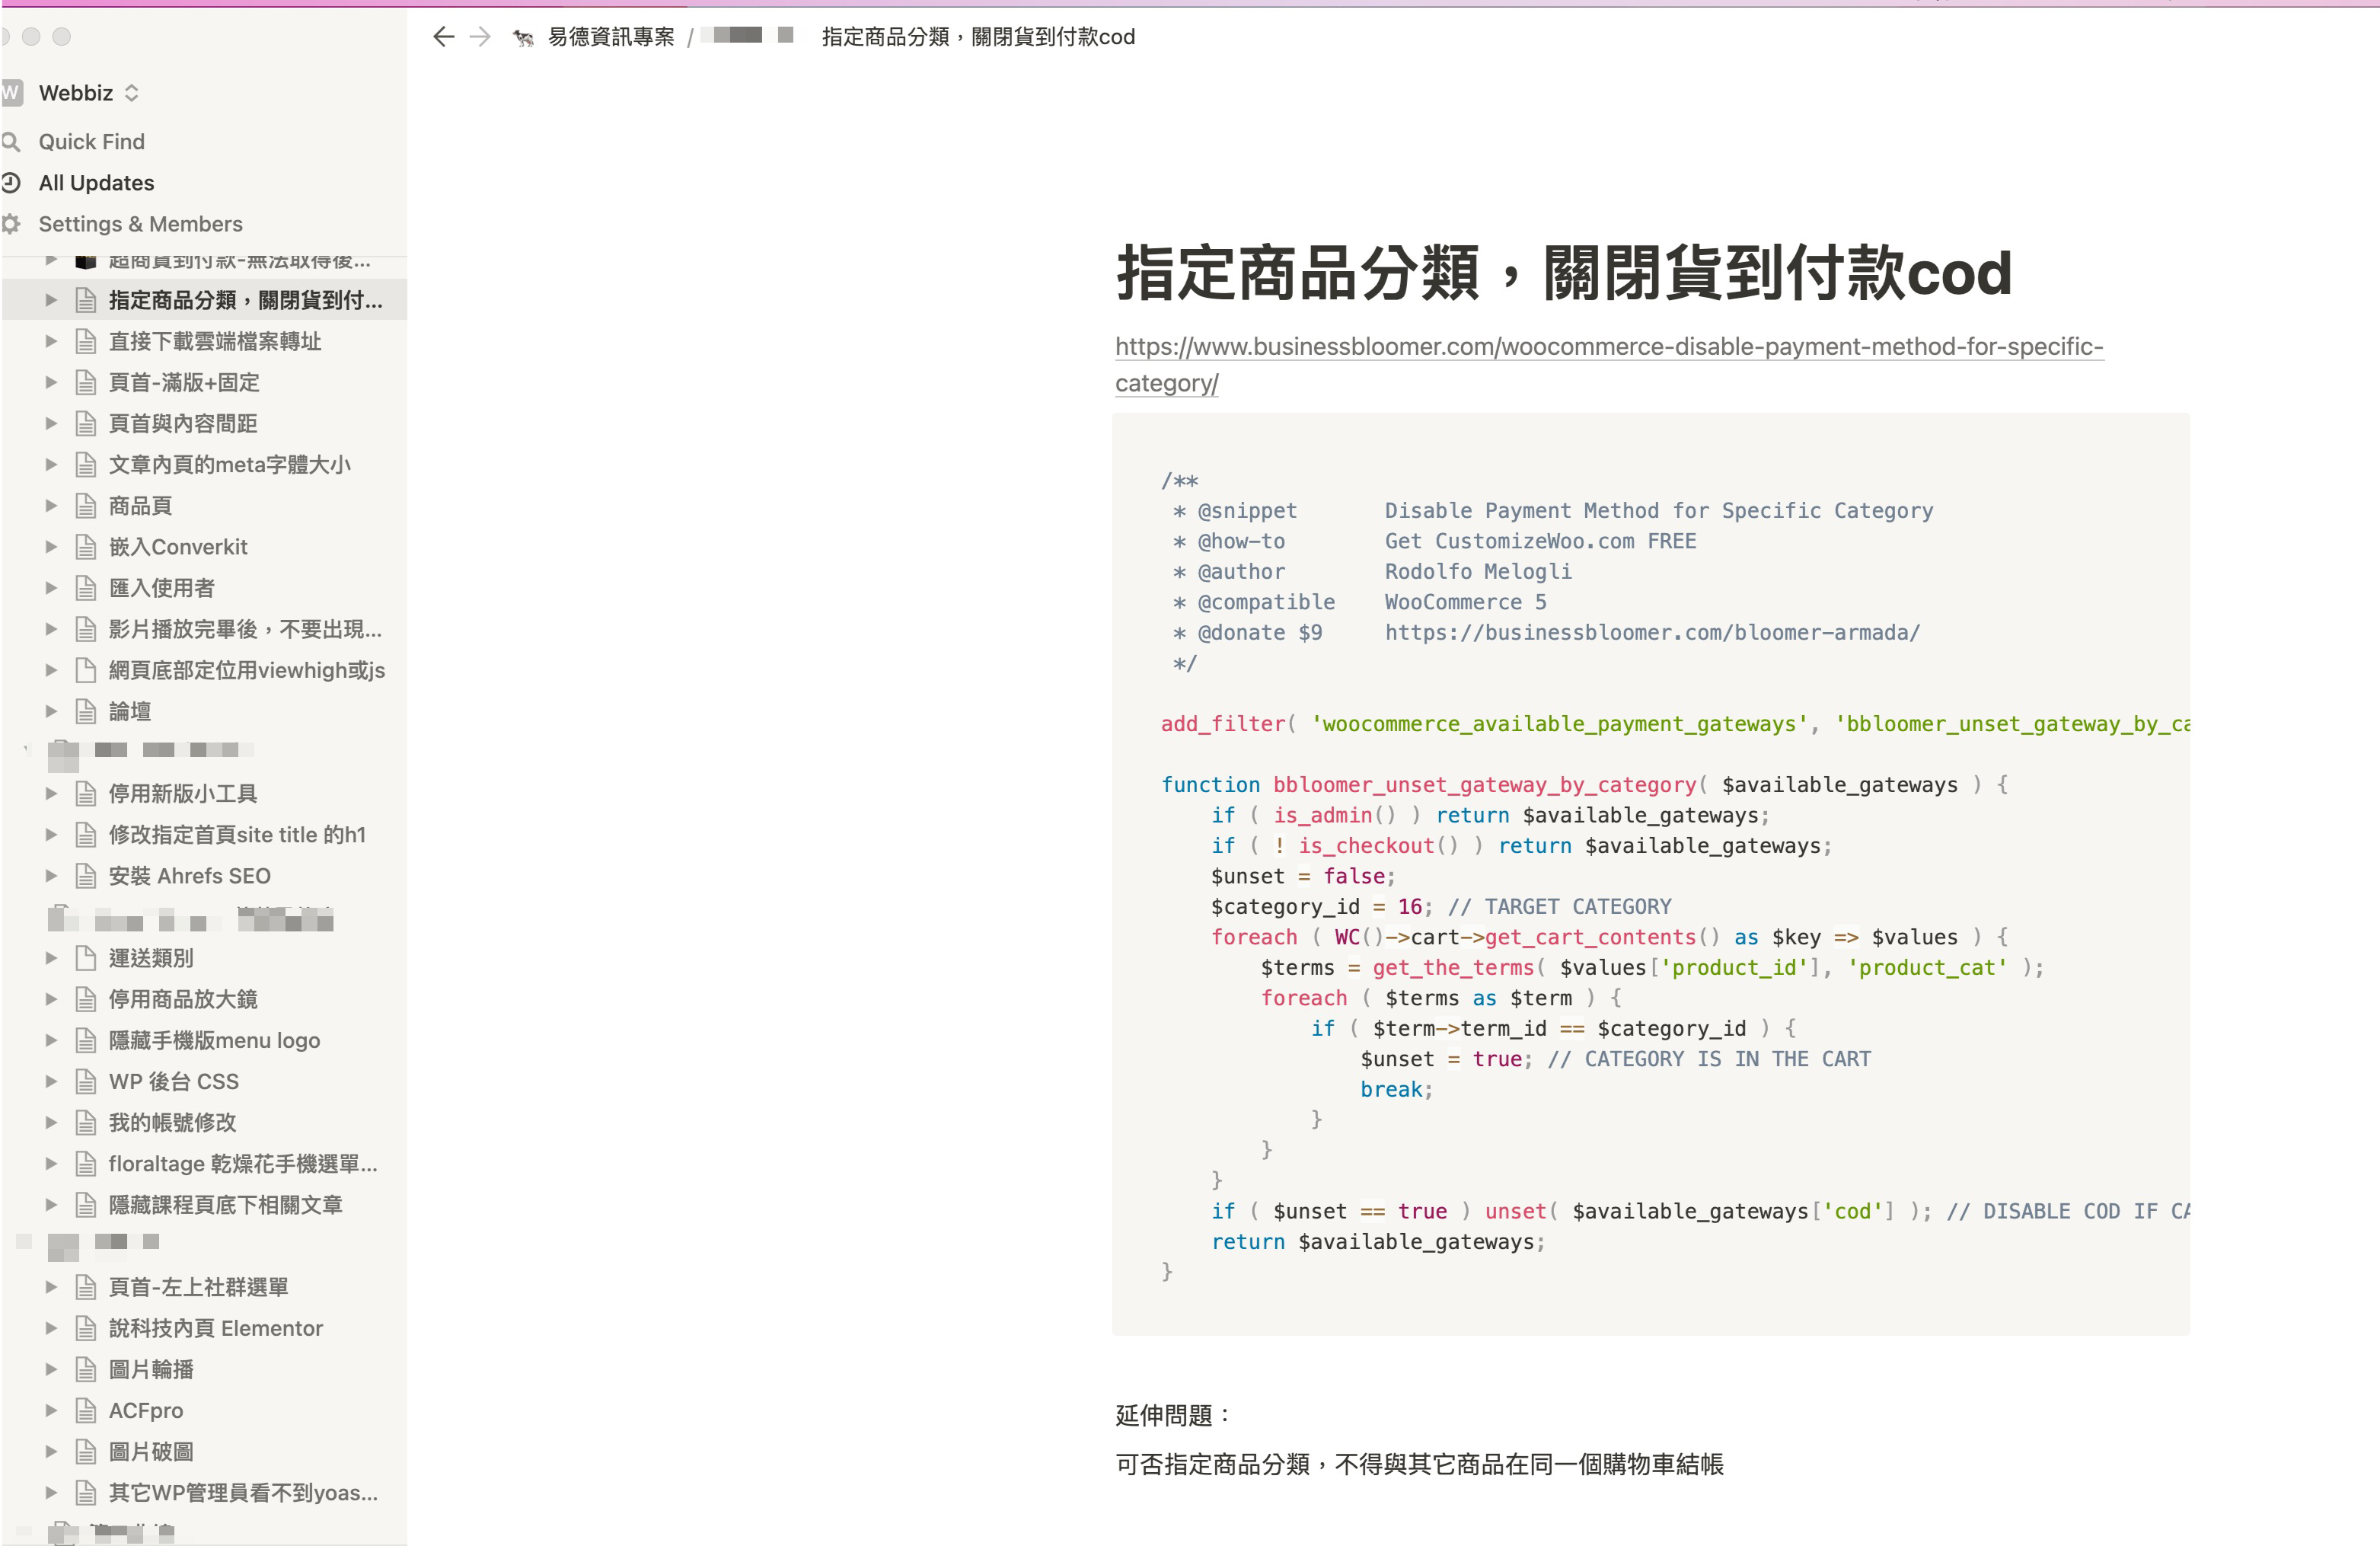Open the ACFpro page
The image size is (2380, 1546).
click(146, 1410)
